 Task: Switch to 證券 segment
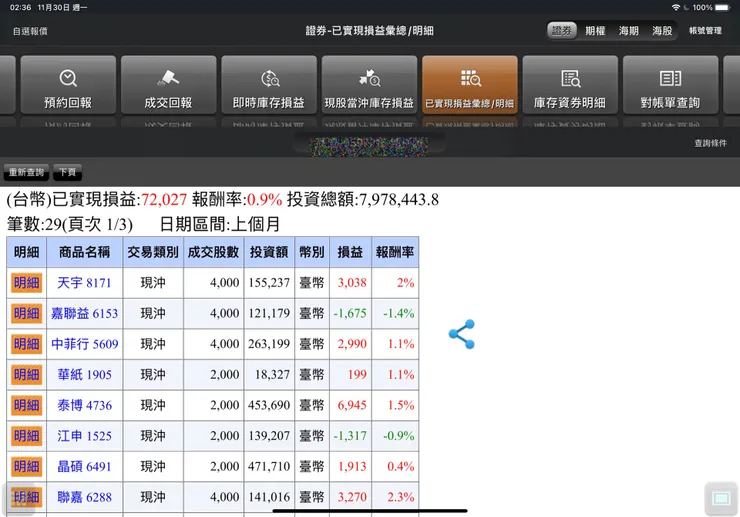[x=562, y=31]
